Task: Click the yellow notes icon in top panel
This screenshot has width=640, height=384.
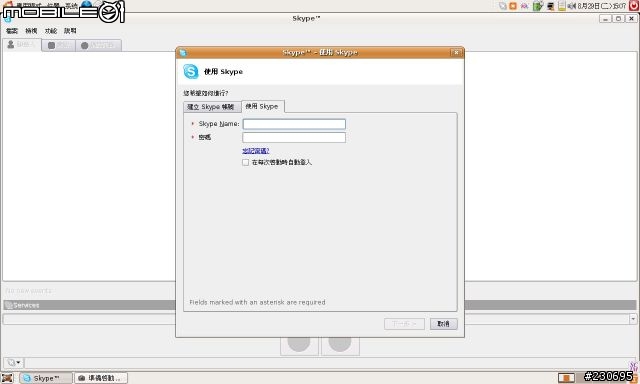Action: pyautogui.click(x=562, y=6)
